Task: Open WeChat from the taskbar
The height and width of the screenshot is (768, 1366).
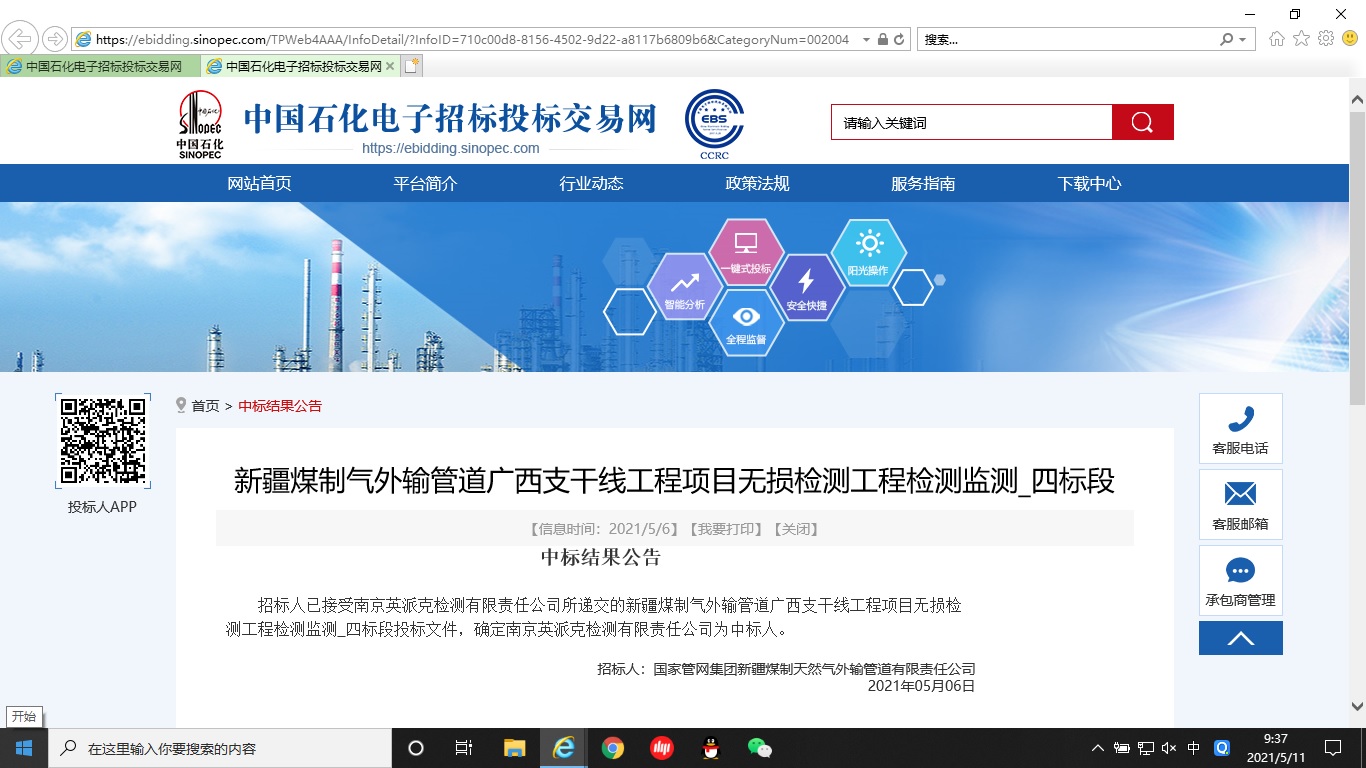Action: (758, 747)
